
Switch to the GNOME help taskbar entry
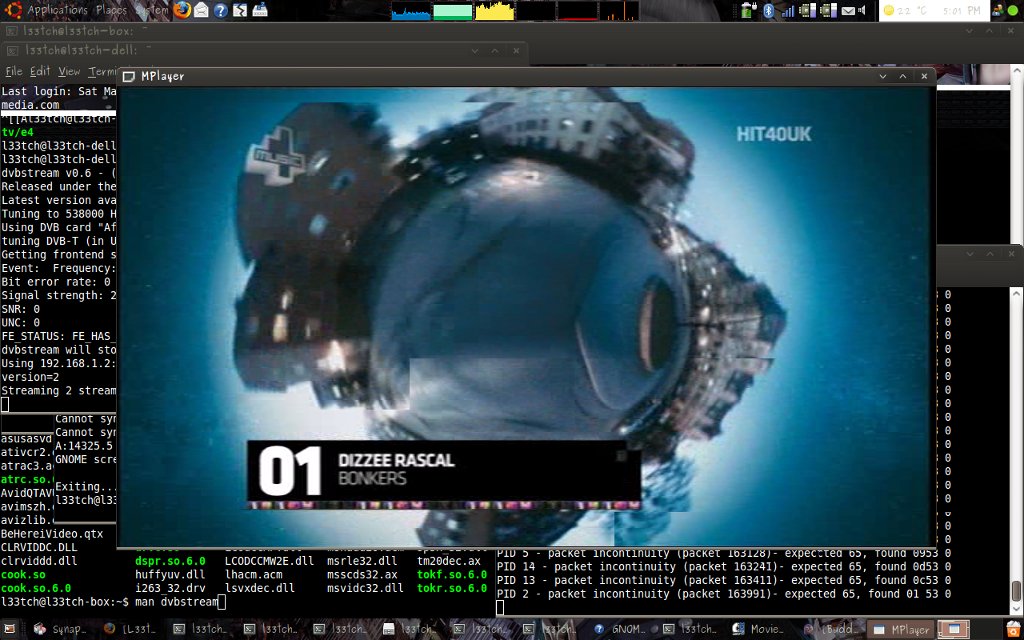(x=619, y=629)
